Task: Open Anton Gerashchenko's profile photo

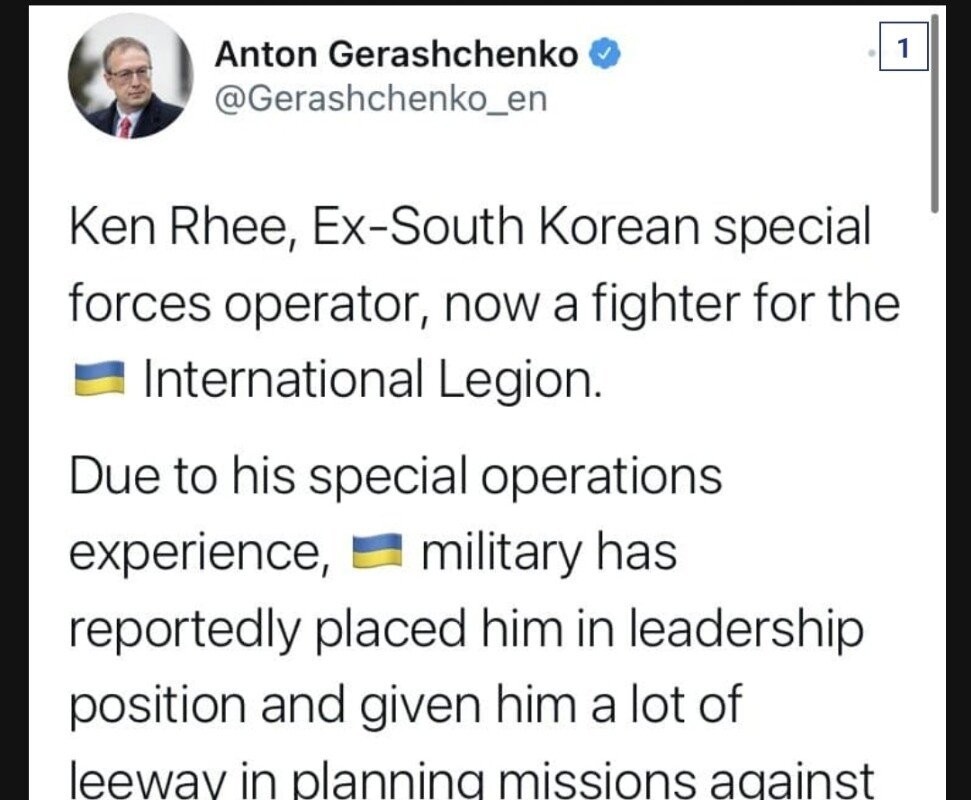Action: pos(130,76)
